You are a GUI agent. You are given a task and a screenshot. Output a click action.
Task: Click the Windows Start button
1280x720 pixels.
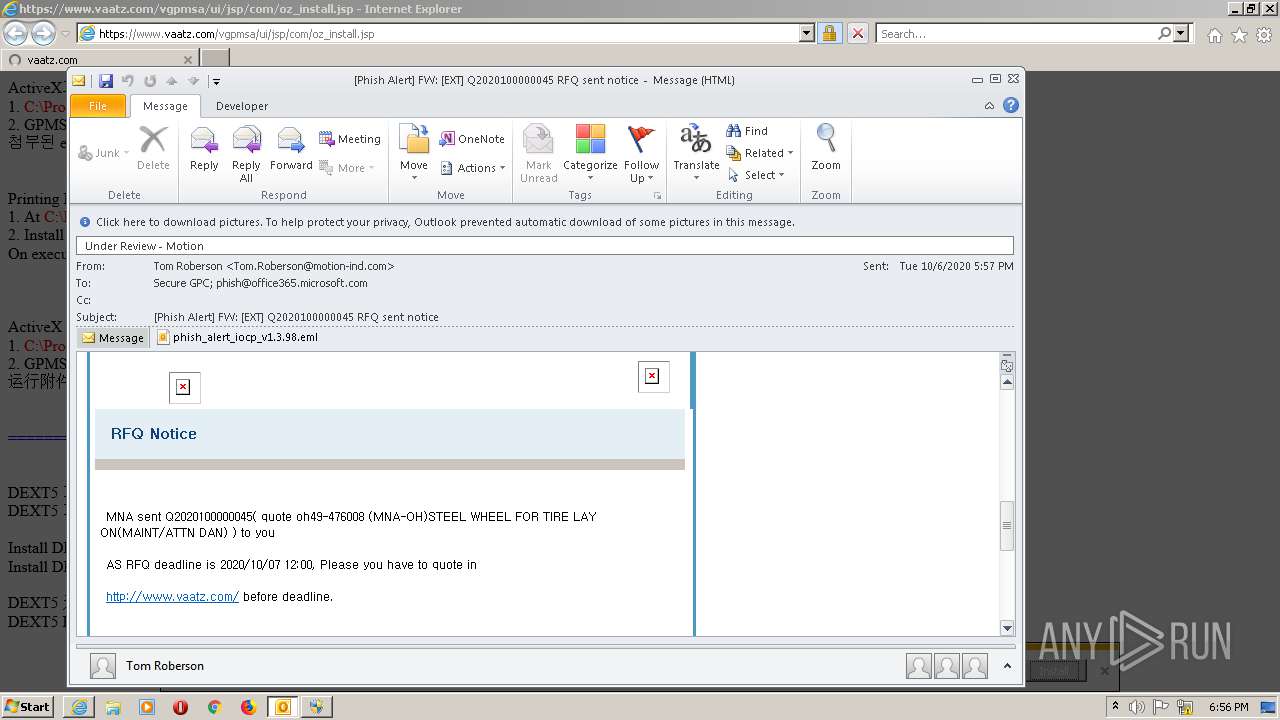point(27,707)
